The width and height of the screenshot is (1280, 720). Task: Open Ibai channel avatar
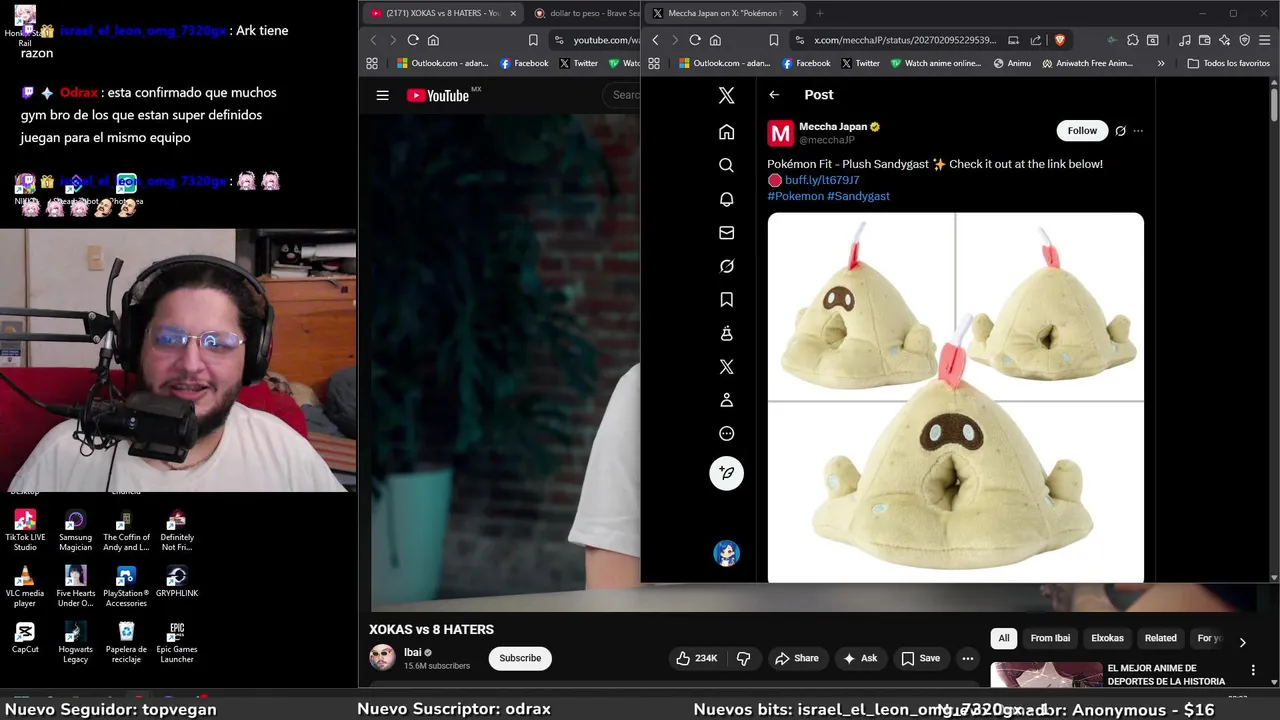coord(383,657)
